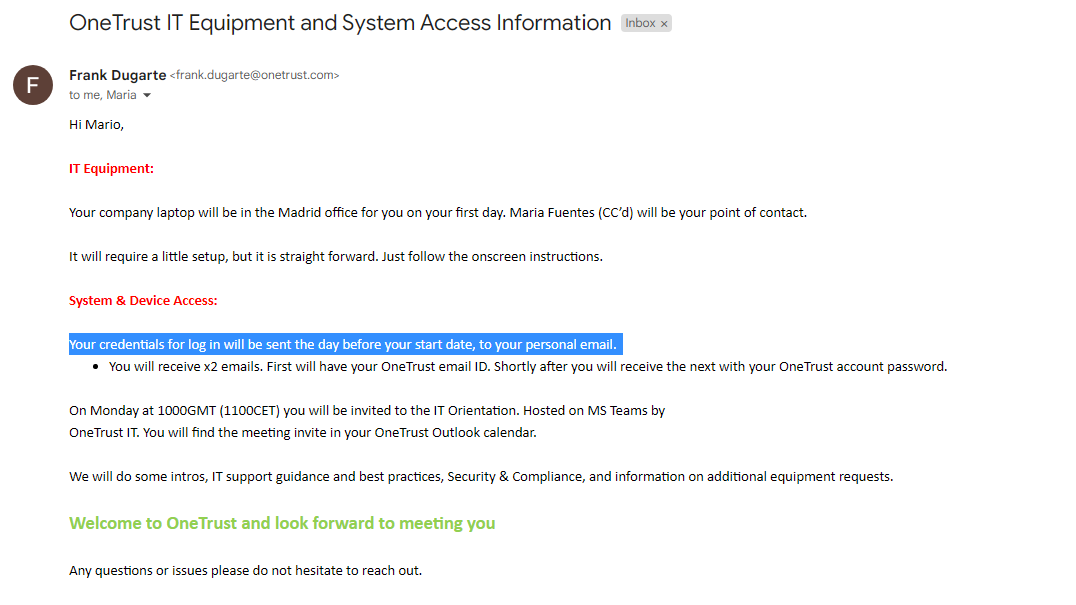This screenshot has width=1076, height=605.
Task: Click the Inbox label tag
Action: pyautogui.click(x=640, y=23)
